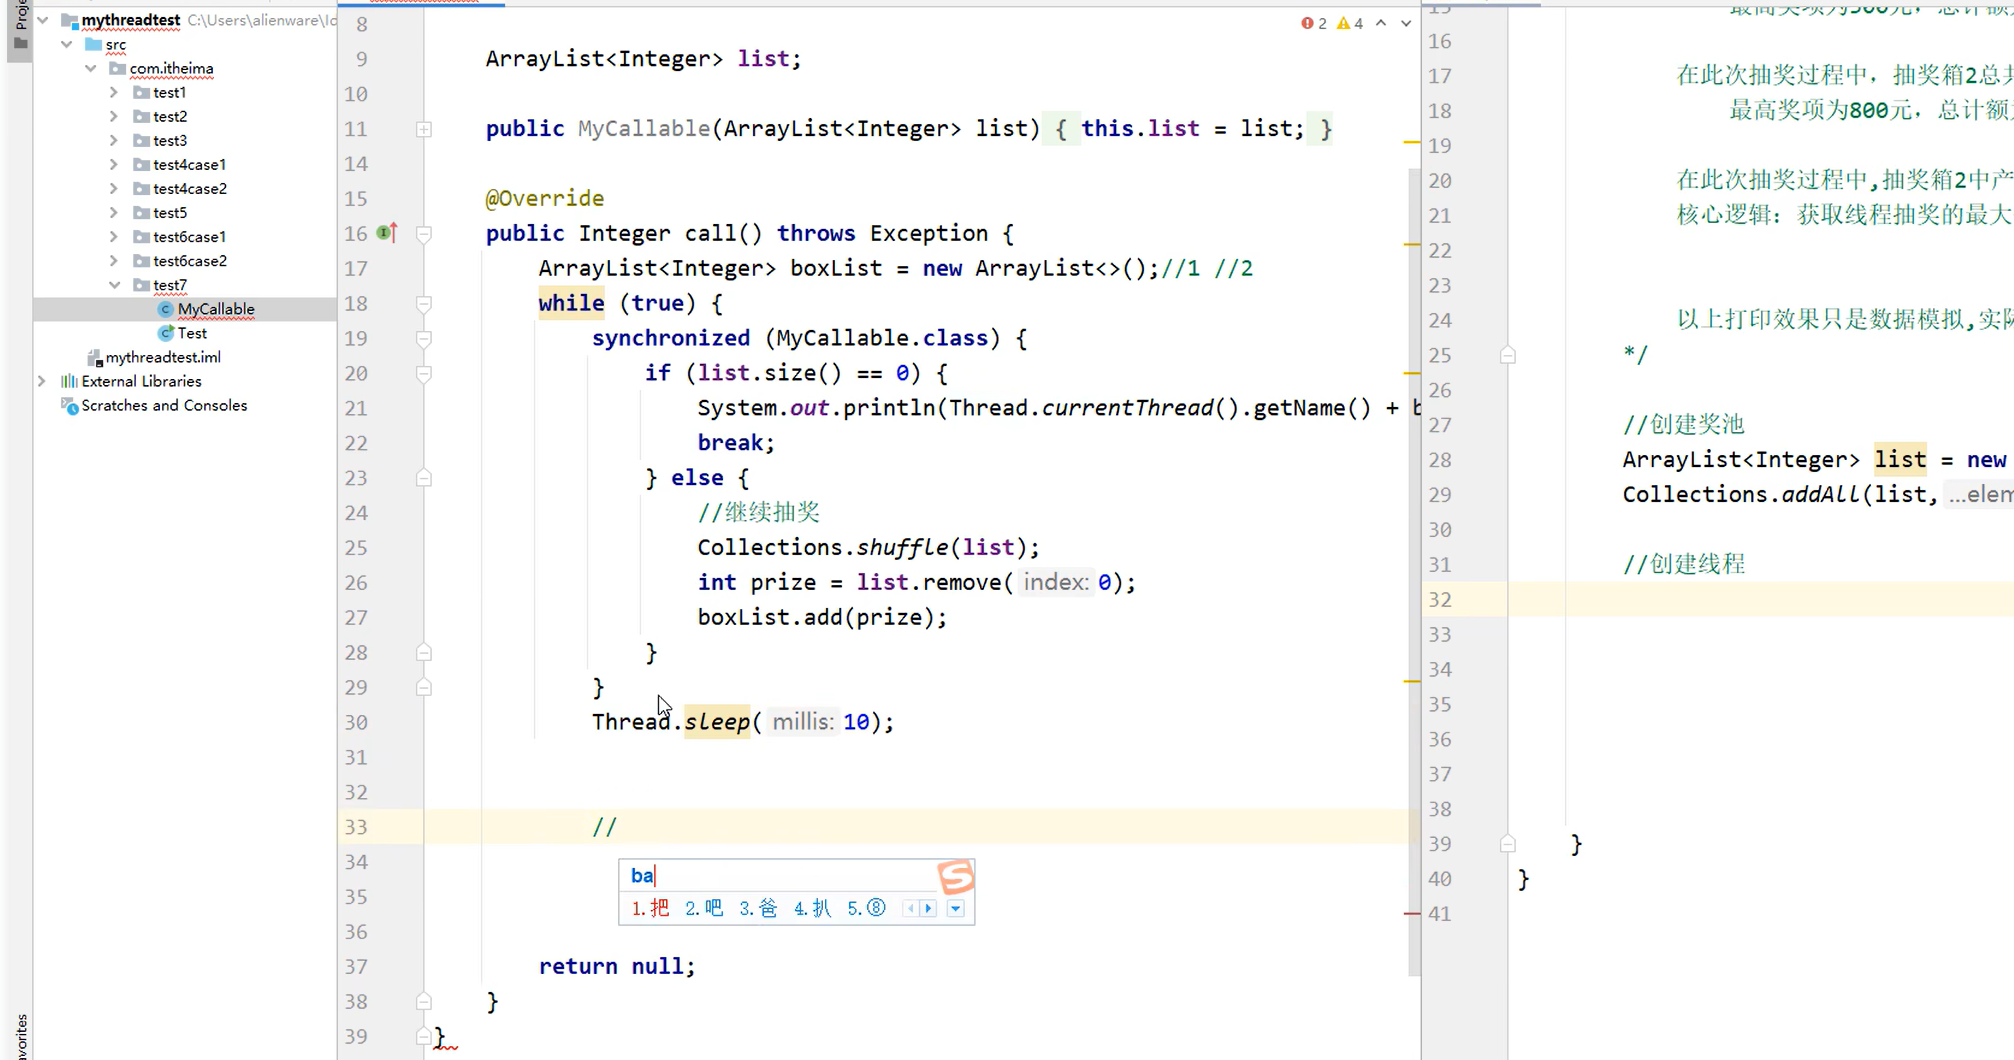The height and width of the screenshot is (1060, 2014).
Task: Click the External Libraries icon
Action: (x=71, y=381)
